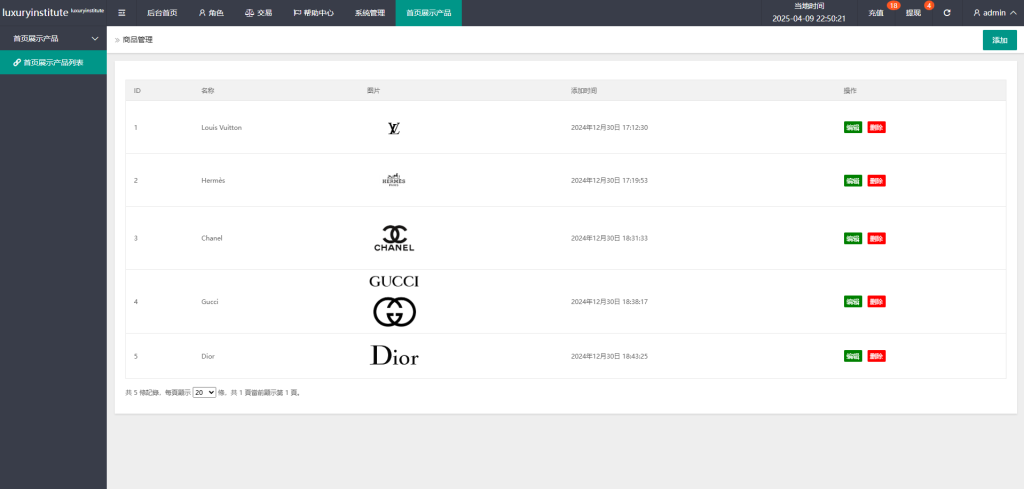The image size is (1024, 489).
Task: Click the current time display 2025-04-09 22:50:21
Action: click(809, 18)
